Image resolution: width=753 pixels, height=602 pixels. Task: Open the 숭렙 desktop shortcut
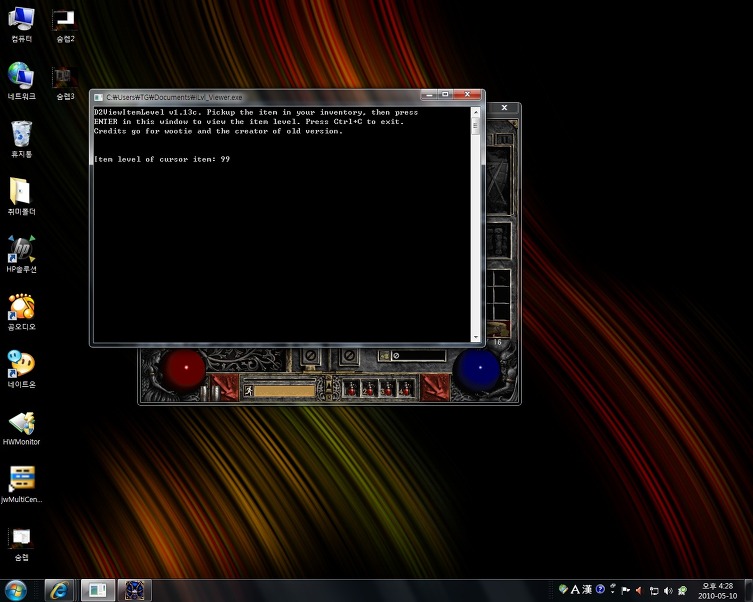click(x=21, y=544)
